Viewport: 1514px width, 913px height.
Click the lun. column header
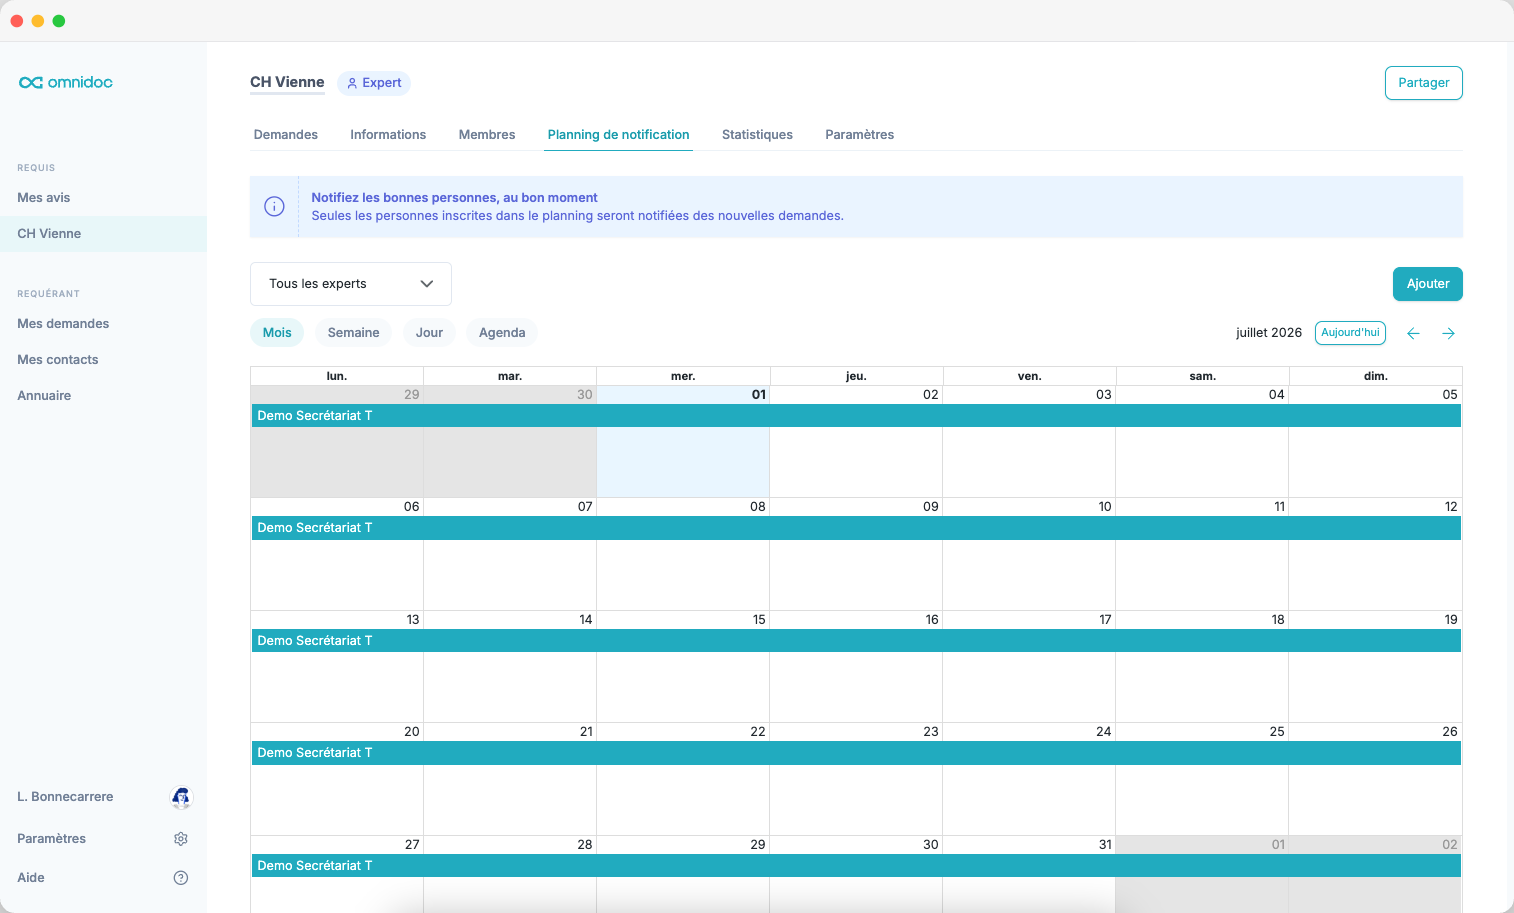coord(337,376)
